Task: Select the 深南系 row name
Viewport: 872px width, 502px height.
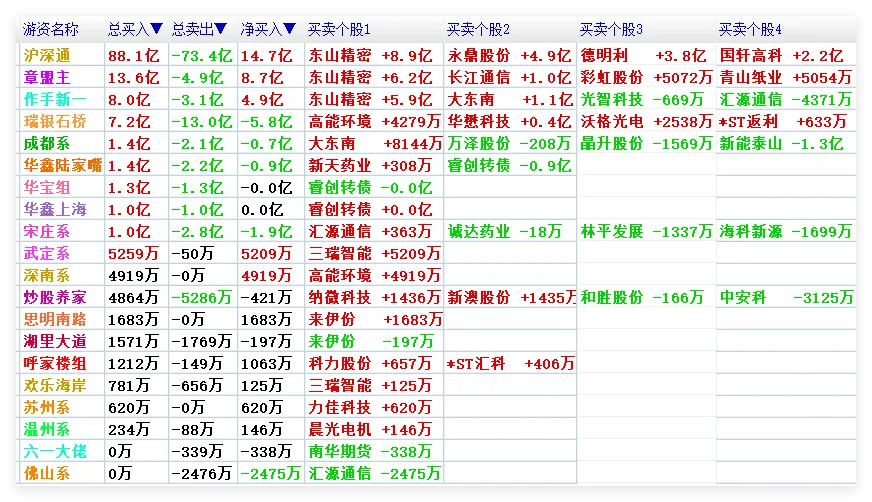Action: [x=47, y=275]
